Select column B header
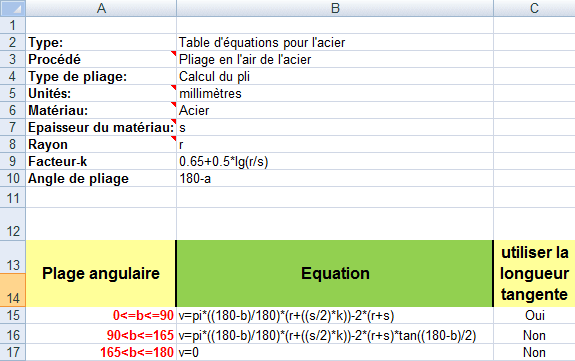This screenshot has width=575, height=361. point(335,8)
